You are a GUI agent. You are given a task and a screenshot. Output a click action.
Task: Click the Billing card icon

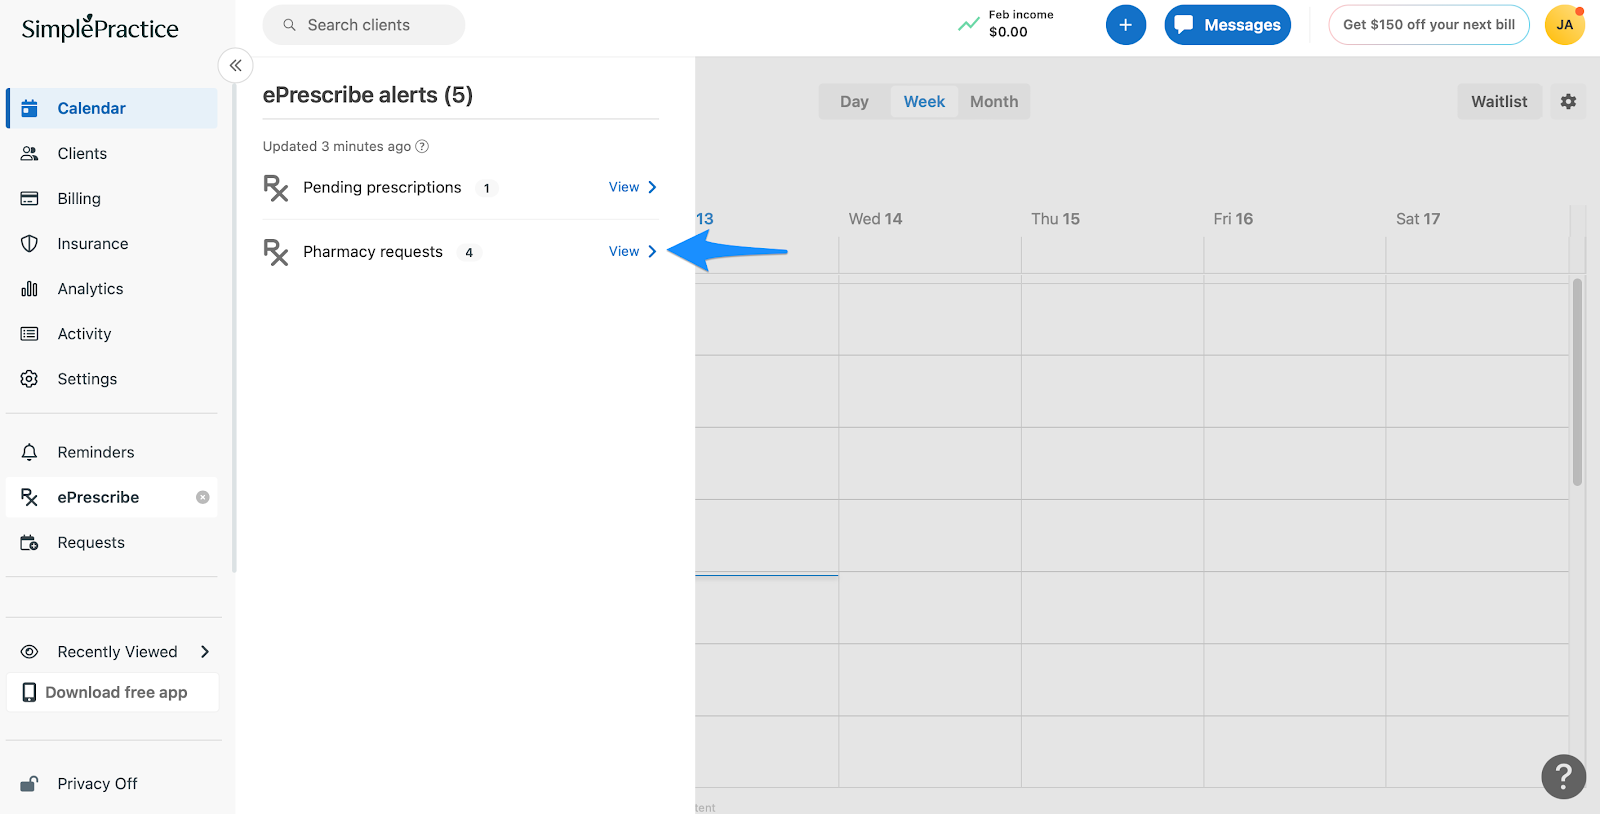[30, 198]
